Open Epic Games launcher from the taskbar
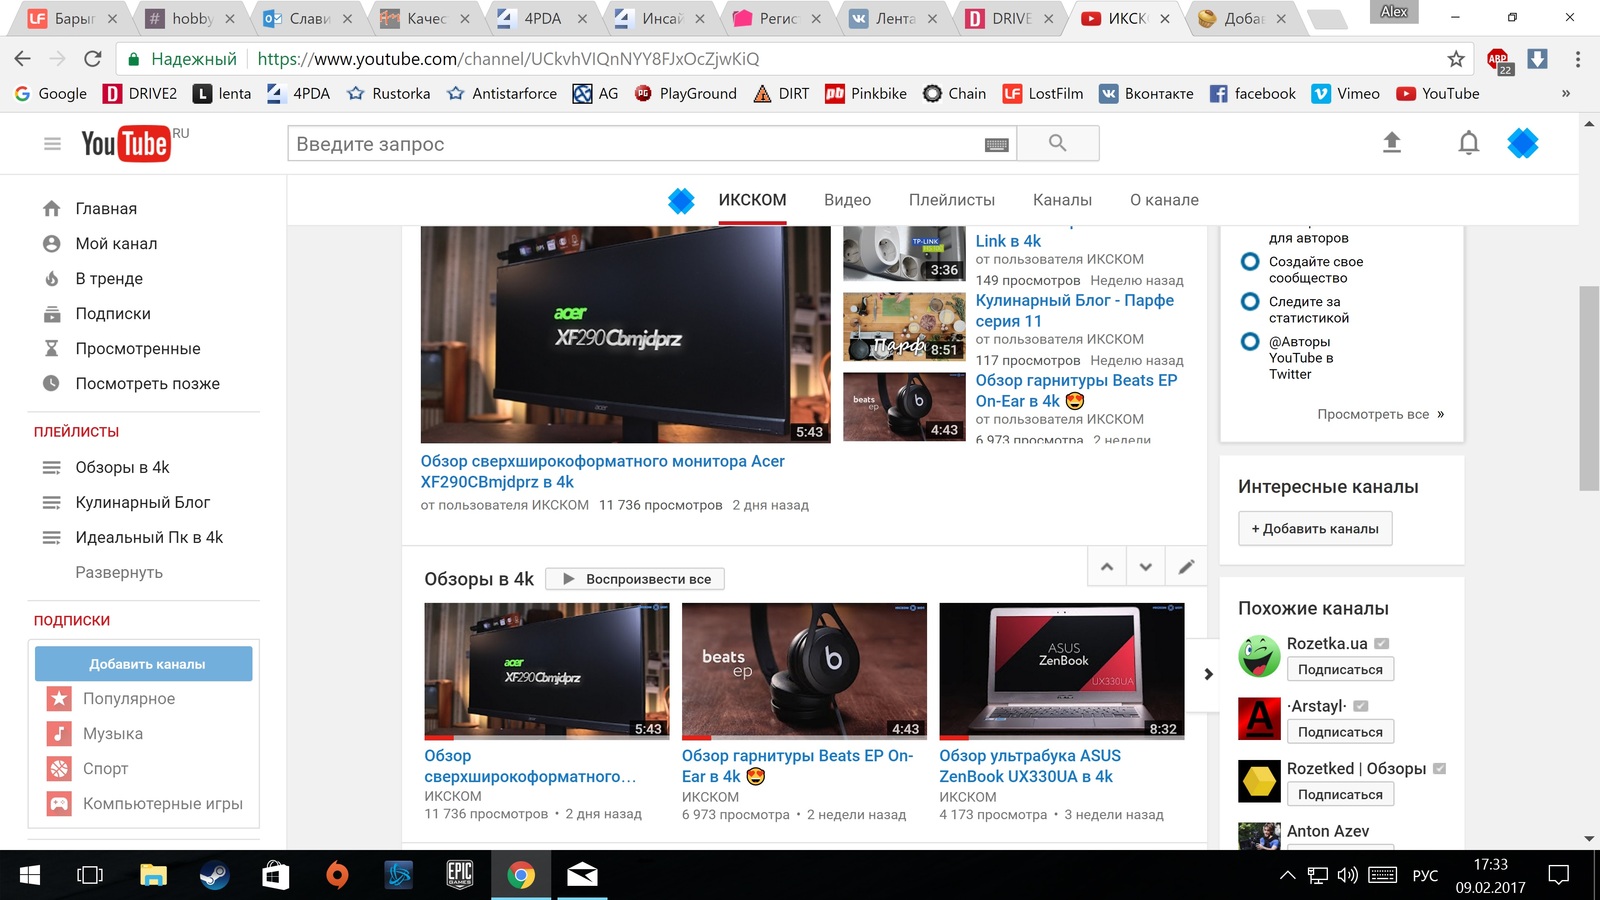Image resolution: width=1600 pixels, height=900 pixels. tap(459, 876)
